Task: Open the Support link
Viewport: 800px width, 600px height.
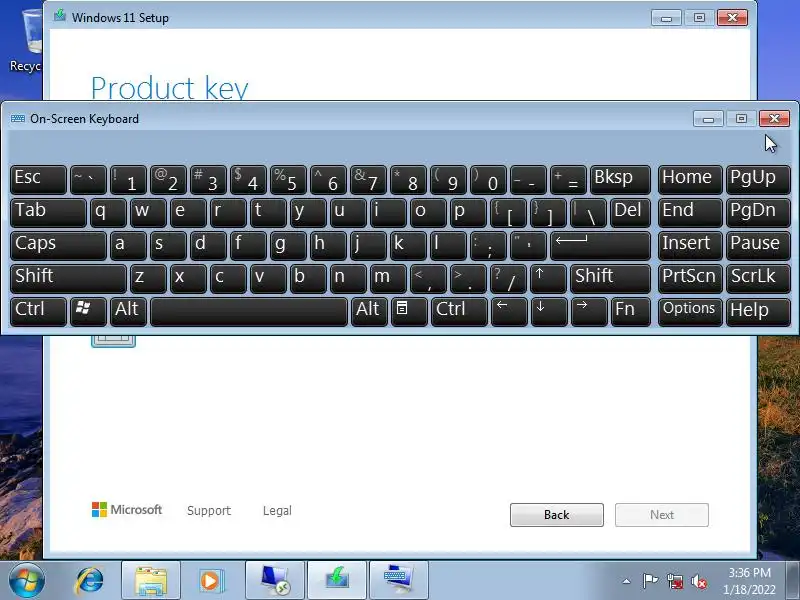Action: click(x=209, y=511)
